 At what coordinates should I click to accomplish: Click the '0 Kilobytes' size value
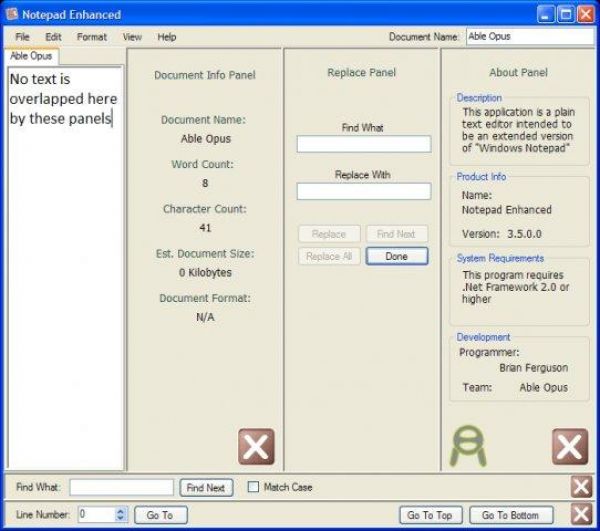tap(205, 273)
